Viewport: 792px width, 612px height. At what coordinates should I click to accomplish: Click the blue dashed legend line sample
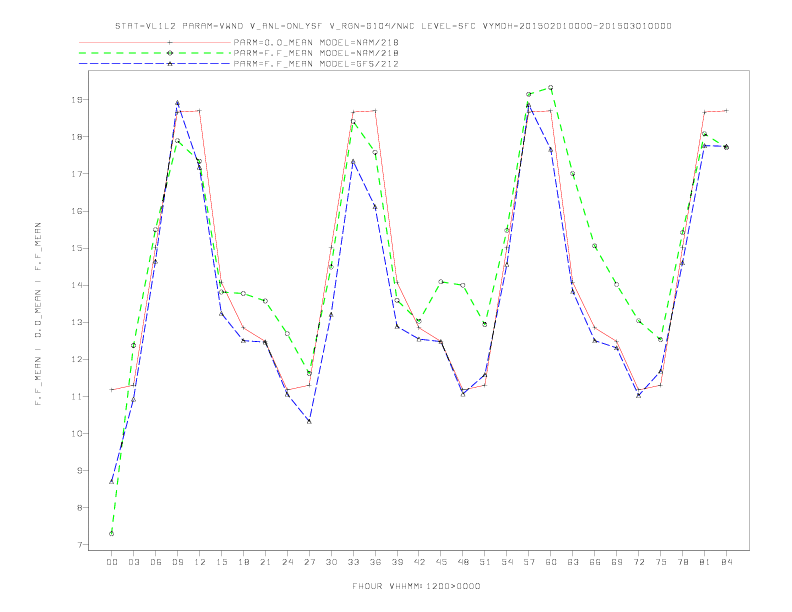pos(155,64)
